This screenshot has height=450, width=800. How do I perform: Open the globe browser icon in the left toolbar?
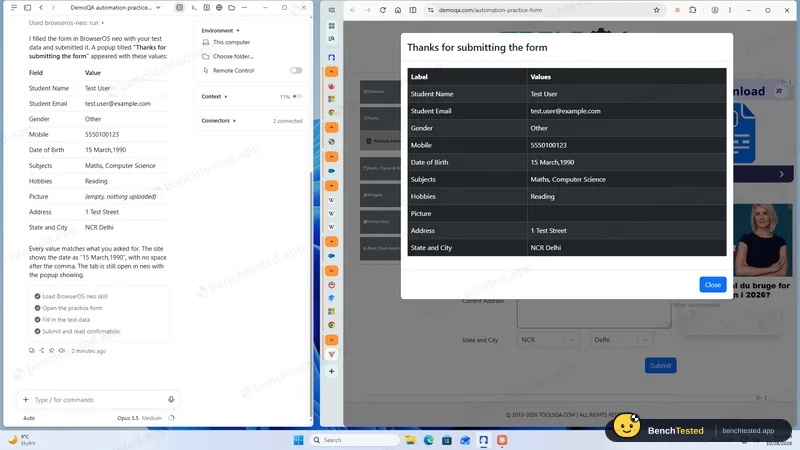219,8
